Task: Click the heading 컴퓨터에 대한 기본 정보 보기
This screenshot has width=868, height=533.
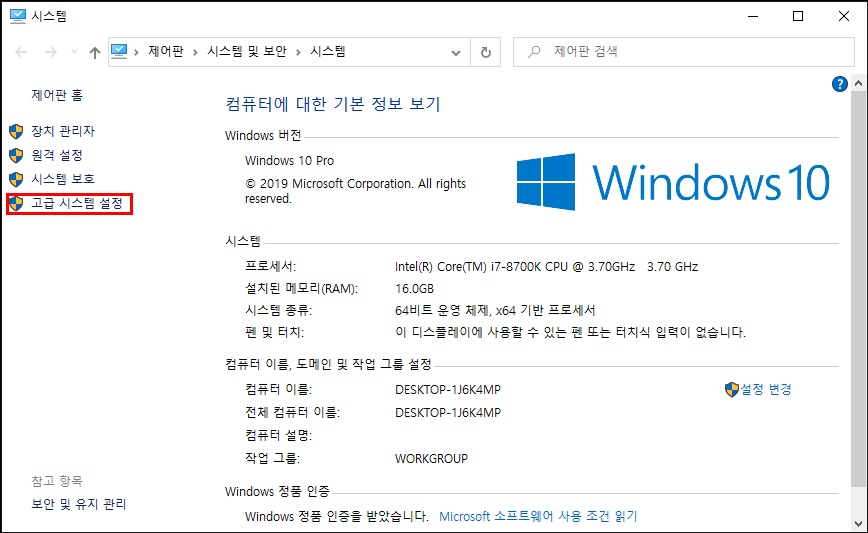Action: pos(333,104)
